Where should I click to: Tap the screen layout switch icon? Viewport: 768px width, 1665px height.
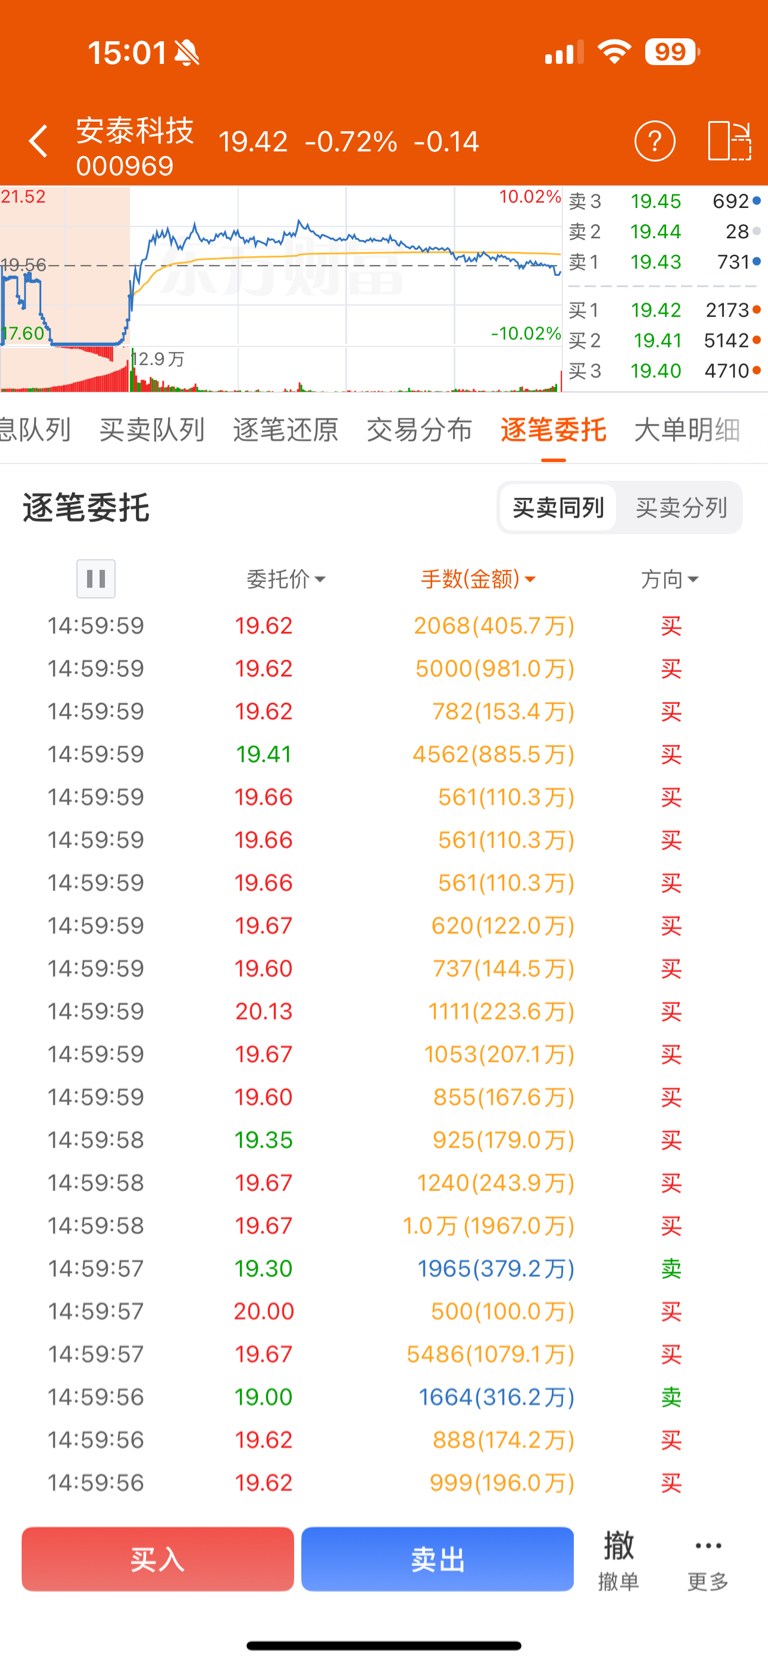[x=728, y=142]
